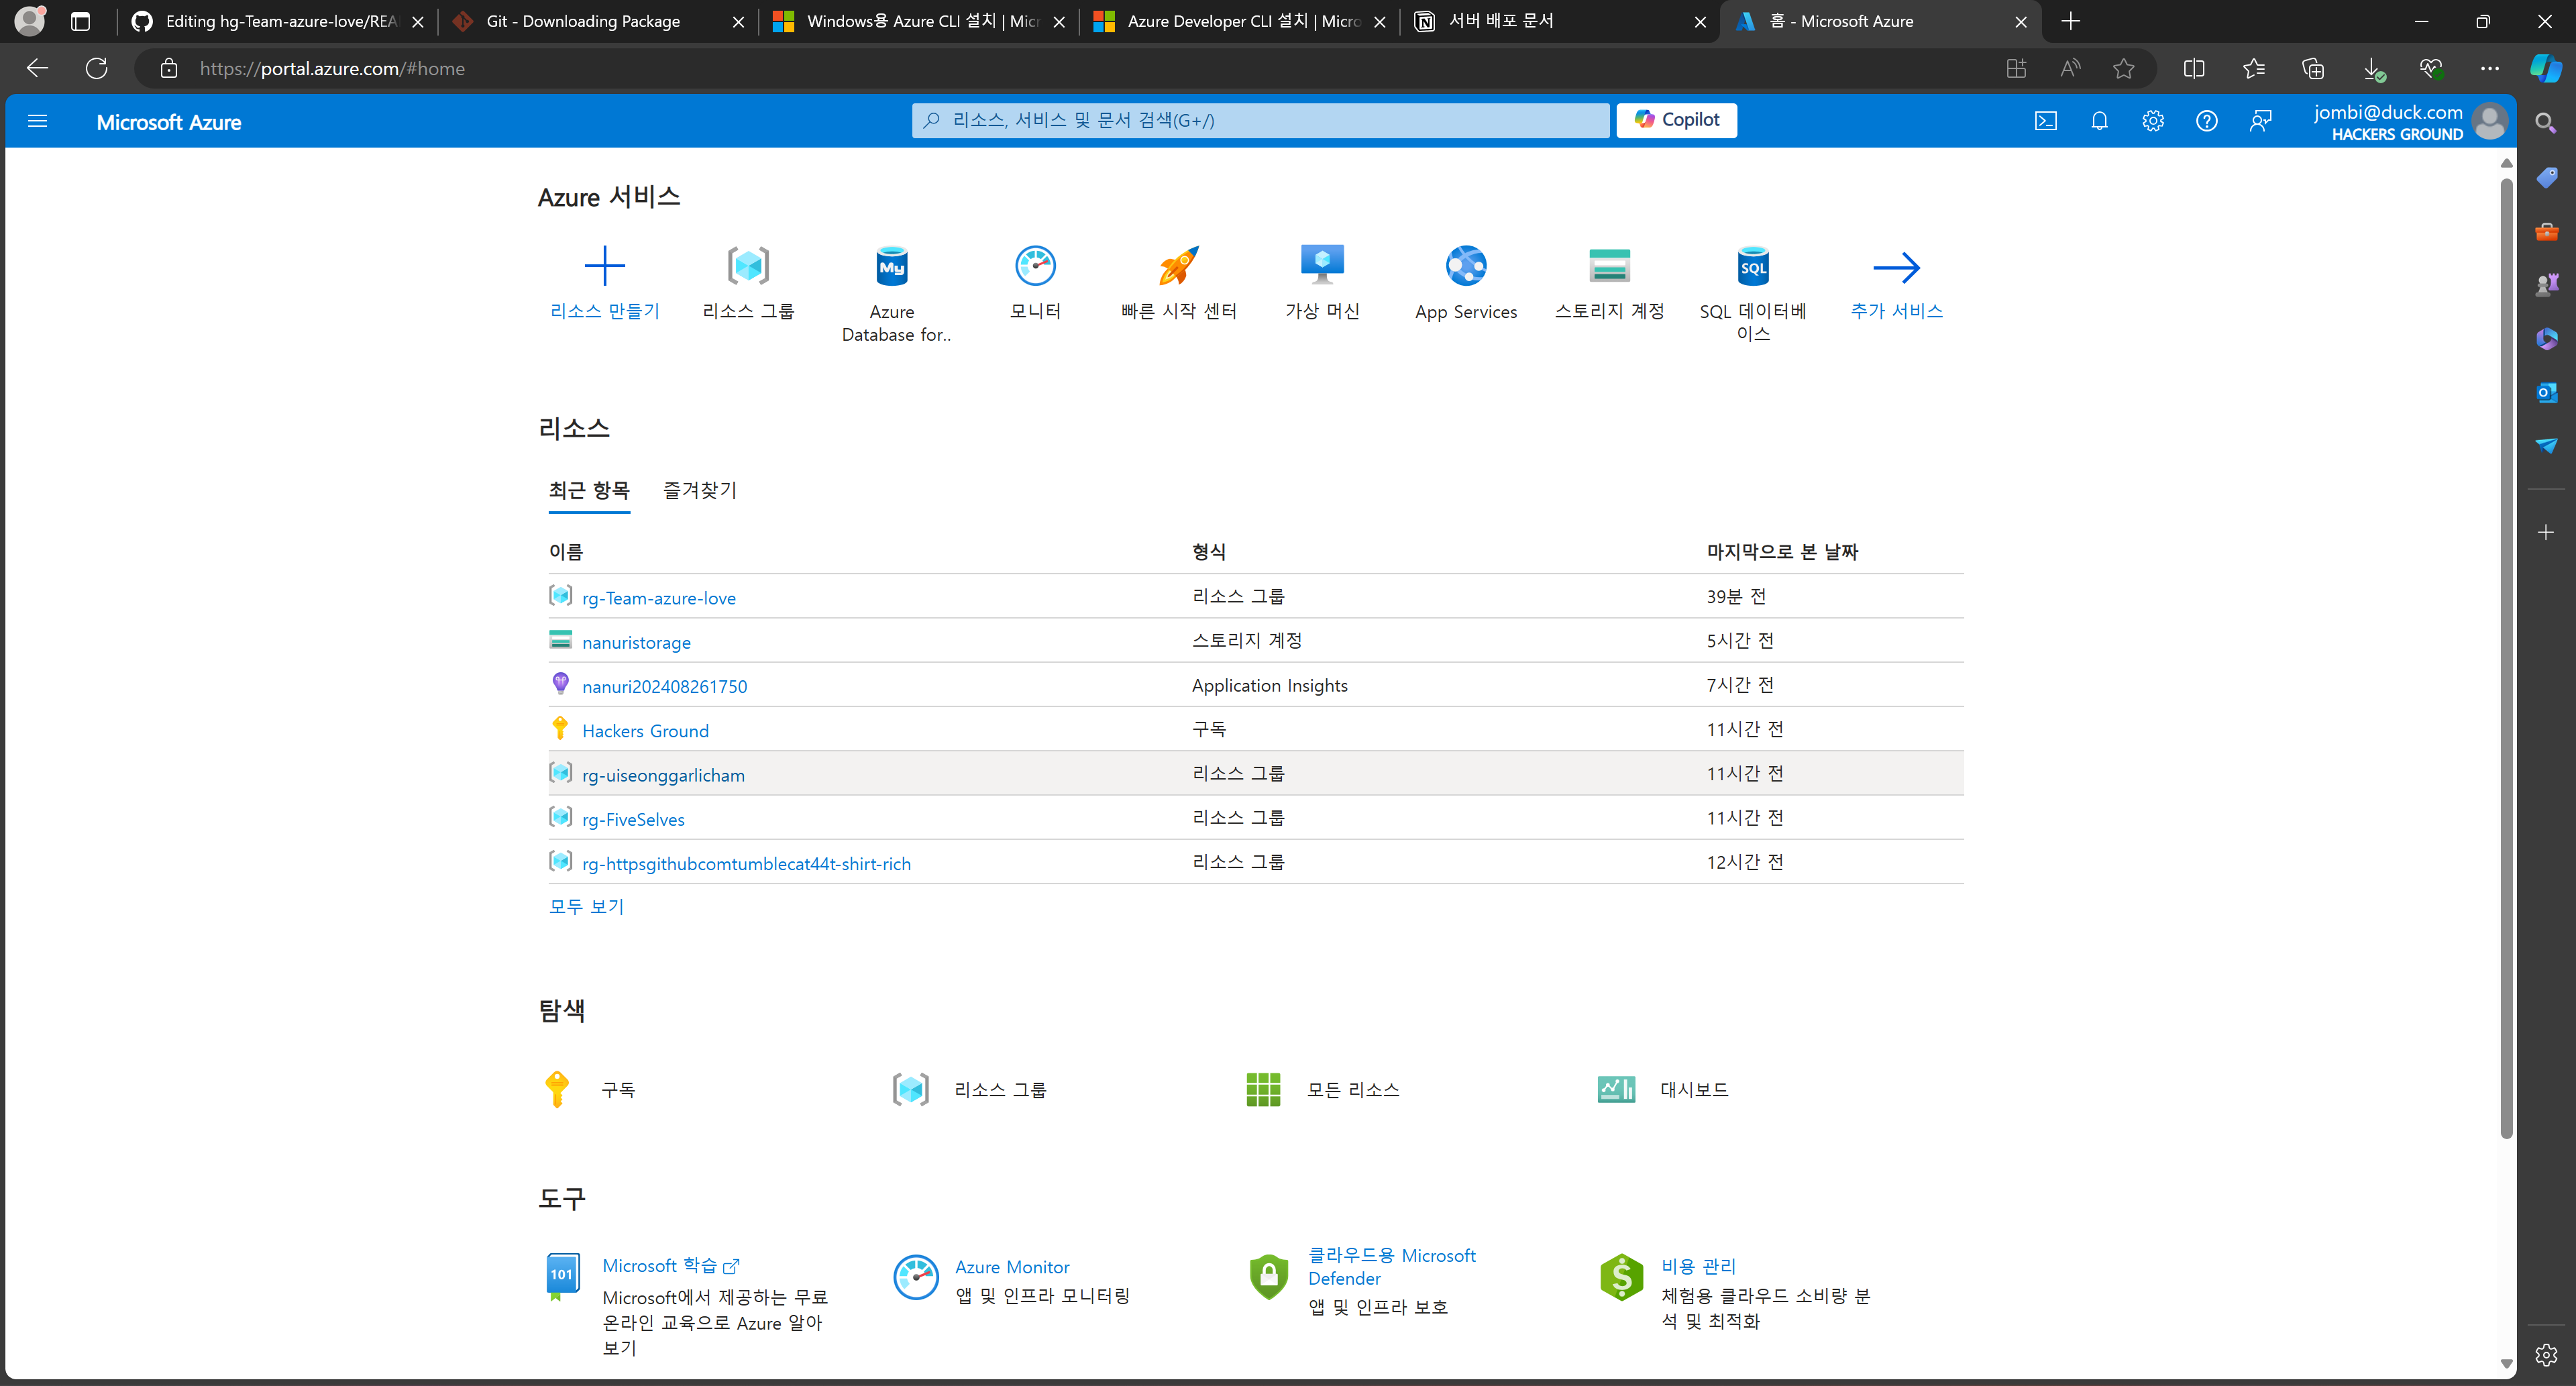
Task: Open portal settings gear in header
Action: tap(2152, 121)
